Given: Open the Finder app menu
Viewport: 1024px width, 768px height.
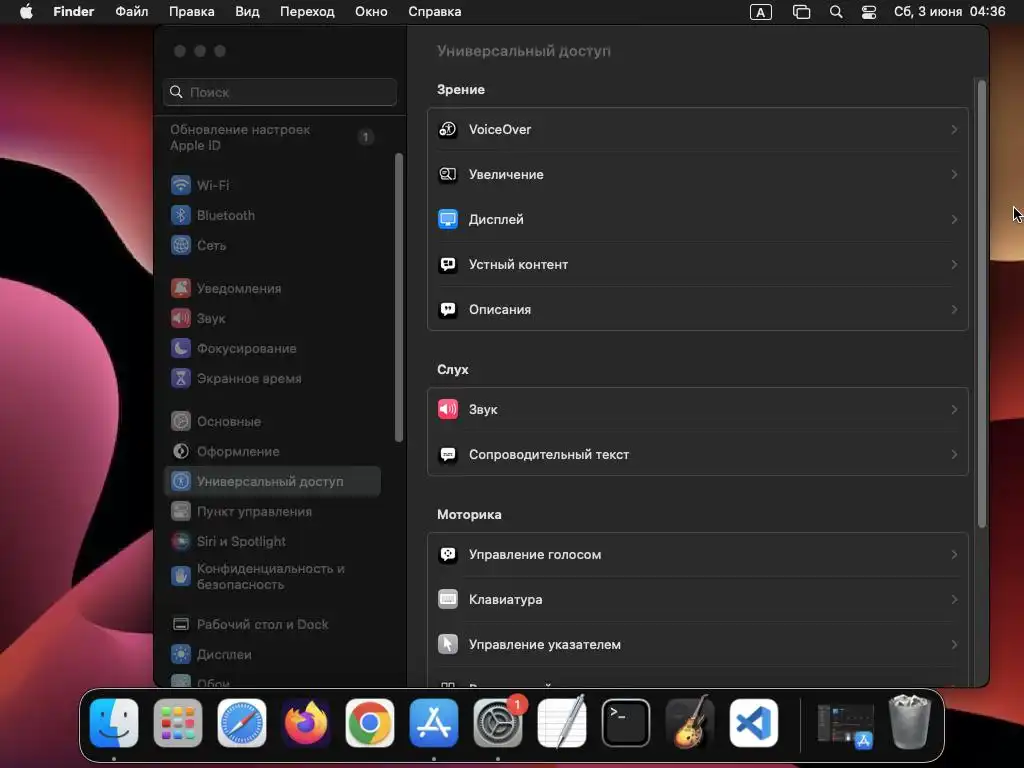Looking at the screenshot, I should [74, 12].
